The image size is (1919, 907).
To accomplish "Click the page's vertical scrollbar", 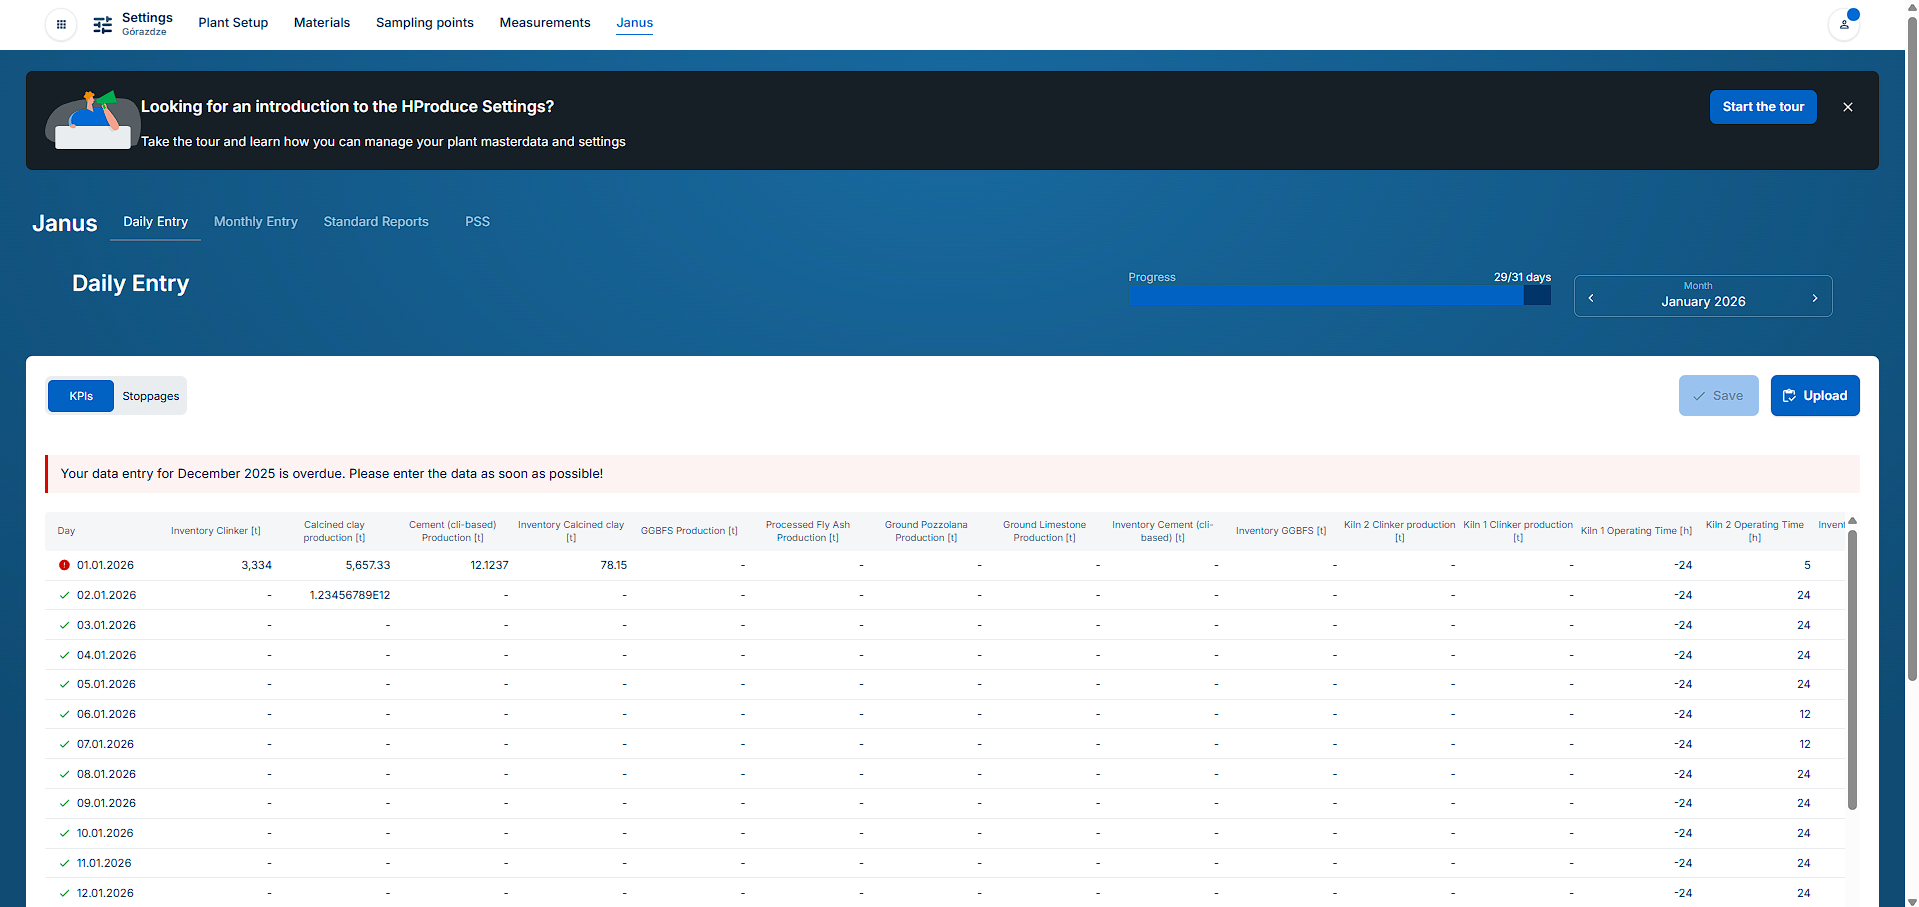I will (1912, 350).
